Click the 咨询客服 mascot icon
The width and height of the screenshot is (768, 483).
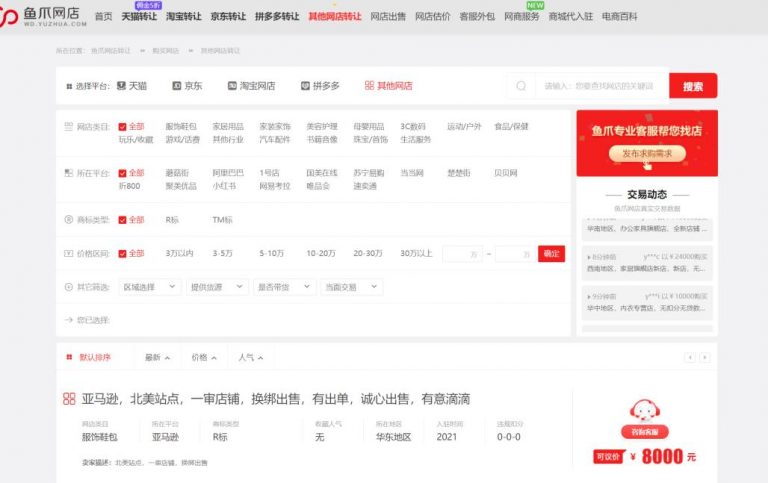click(x=645, y=413)
